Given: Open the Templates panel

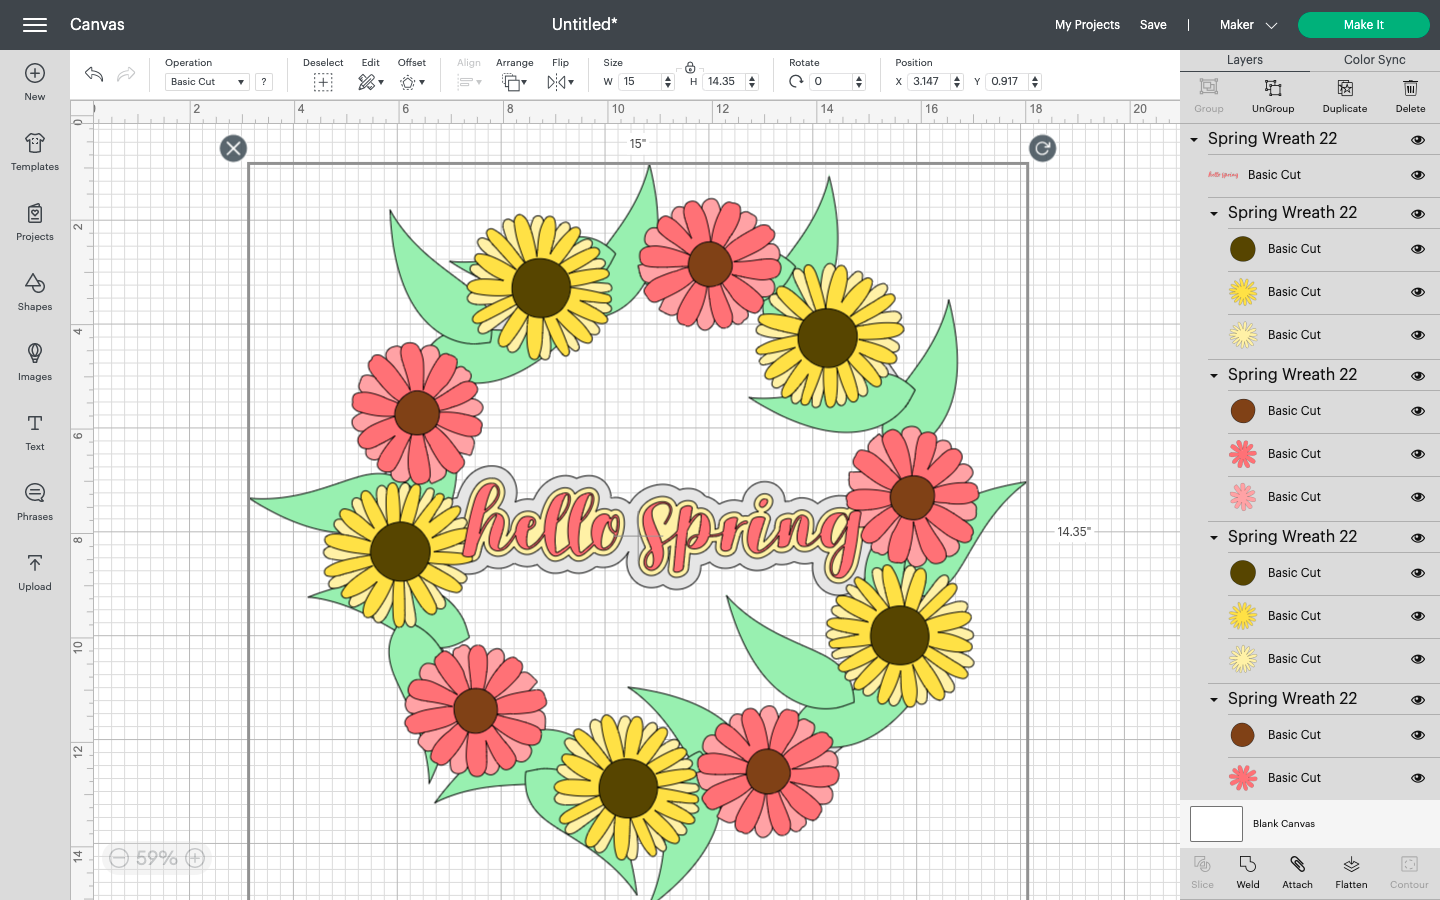Looking at the screenshot, I should pyautogui.click(x=34, y=151).
